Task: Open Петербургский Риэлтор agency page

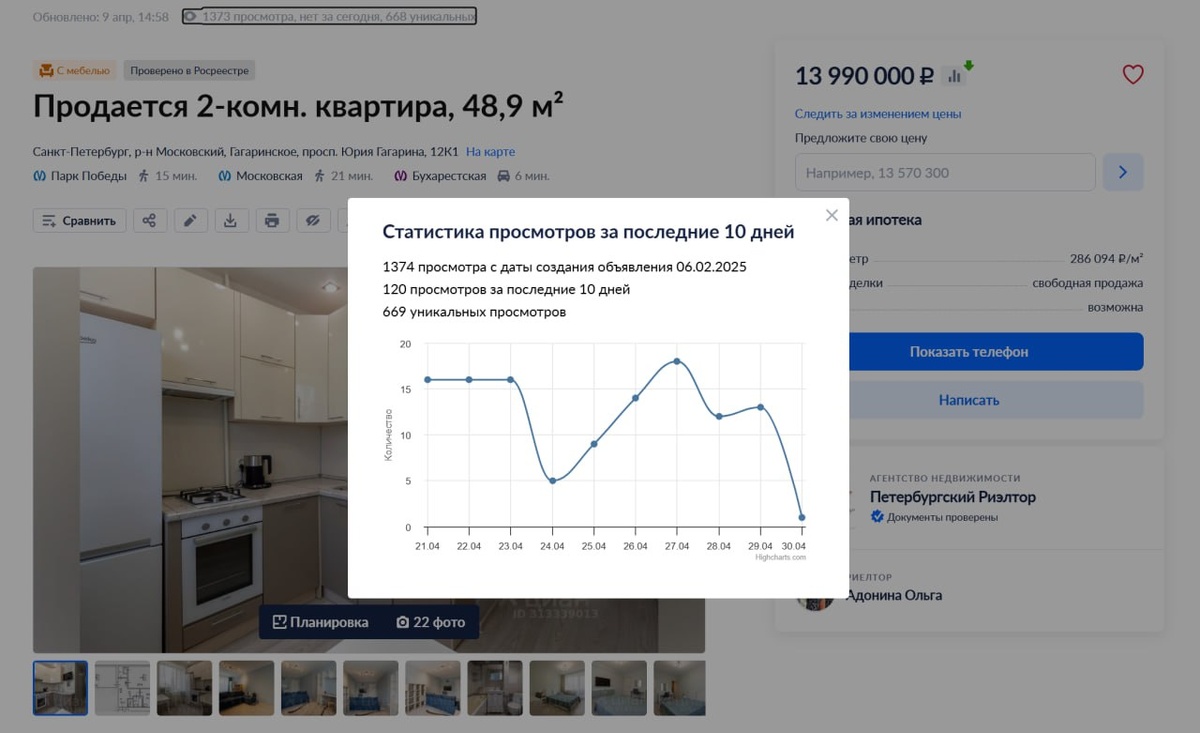Action: click(953, 497)
